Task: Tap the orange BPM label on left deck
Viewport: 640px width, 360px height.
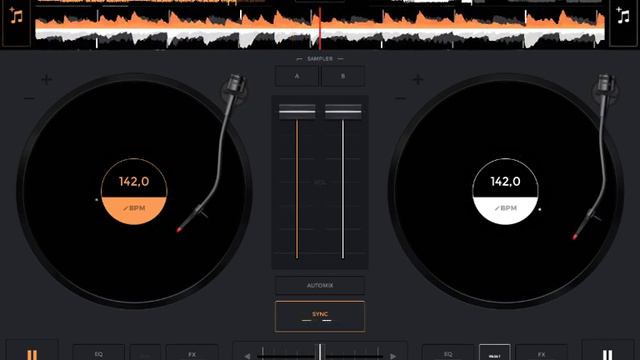Action: click(x=134, y=208)
